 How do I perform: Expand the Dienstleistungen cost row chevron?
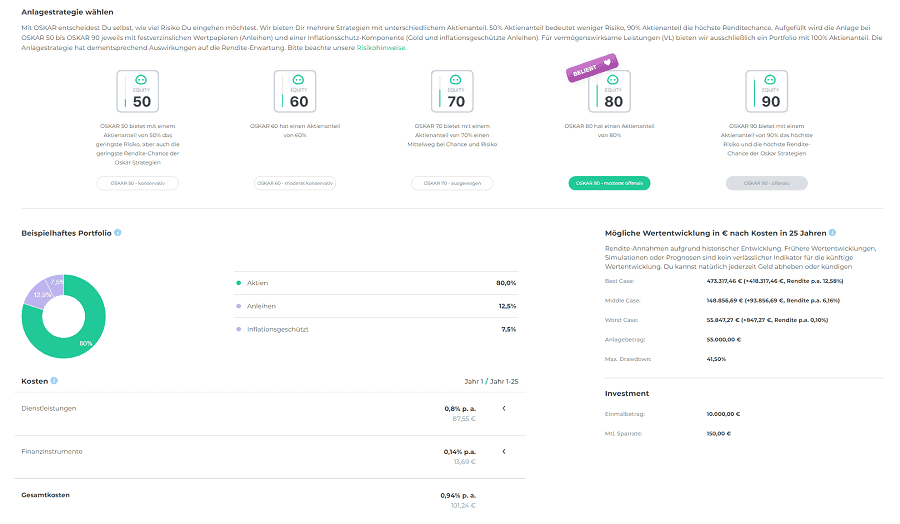pyautogui.click(x=504, y=409)
